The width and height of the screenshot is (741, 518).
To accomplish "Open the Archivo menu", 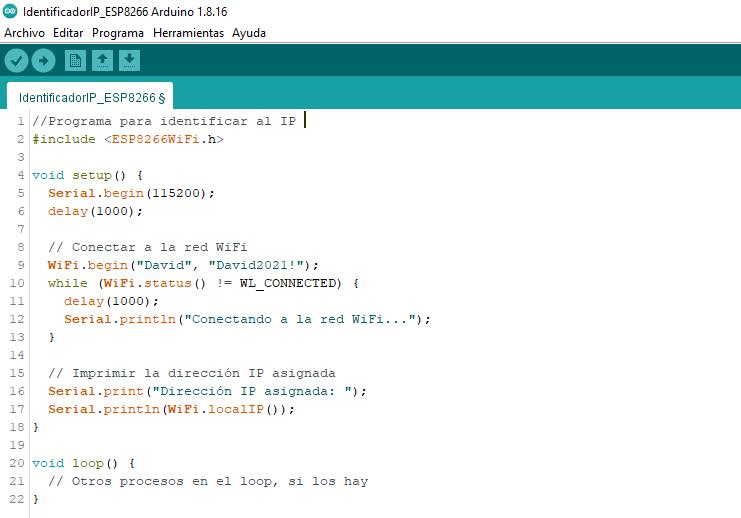I will pyautogui.click(x=24, y=33).
